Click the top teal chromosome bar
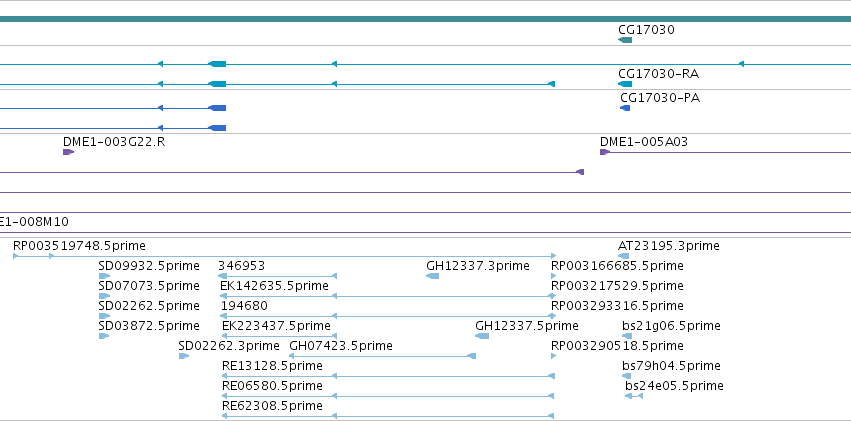Image resolution: width=851 pixels, height=421 pixels. click(x=426, y=19)
